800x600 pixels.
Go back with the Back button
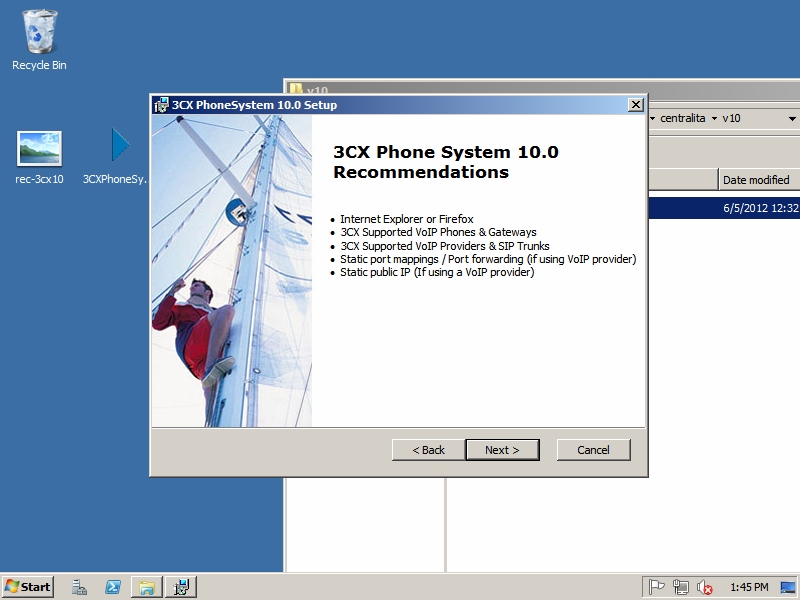pyautogui.click(x=428, y=450)
